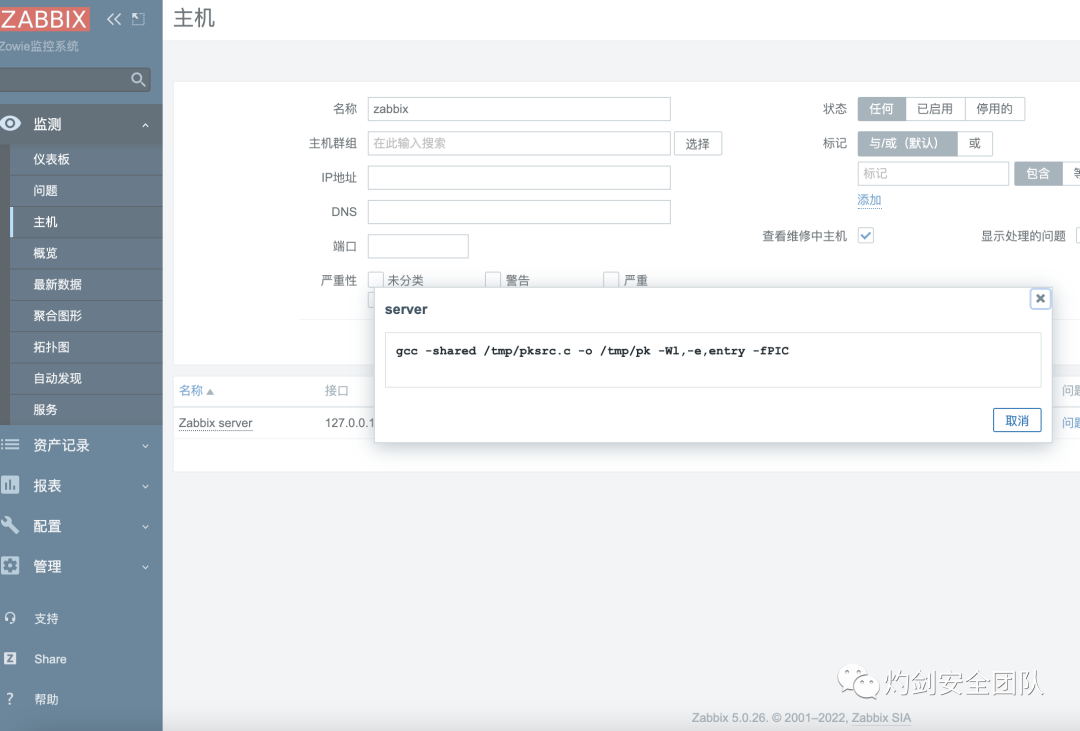The height and width of the screenshot is (731, 1080).
Task: Focus the 主机群组 search field
Action: tap(519, 143)
